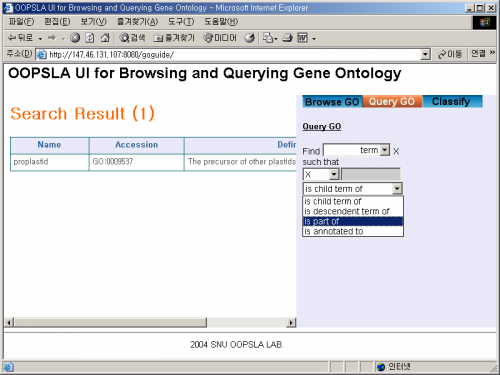This screenshot has height=375, width=500.
Task: Click the Accession column header
Action: coord(136,145)
